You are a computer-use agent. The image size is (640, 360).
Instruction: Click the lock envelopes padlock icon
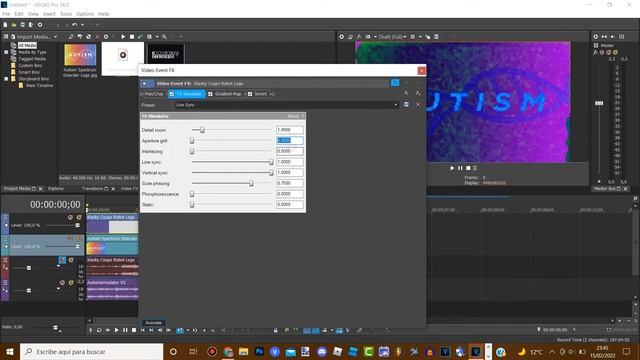pos(276,330)
